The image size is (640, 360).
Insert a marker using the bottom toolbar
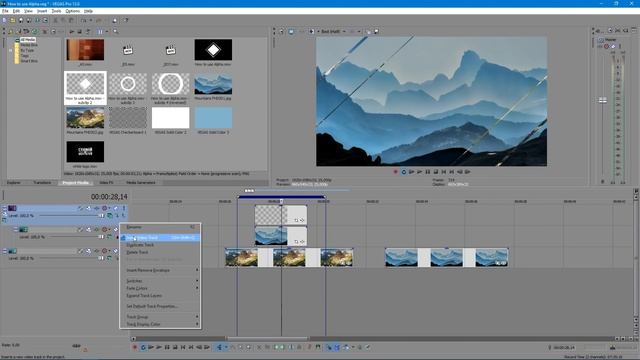click(x=309, y=347)
